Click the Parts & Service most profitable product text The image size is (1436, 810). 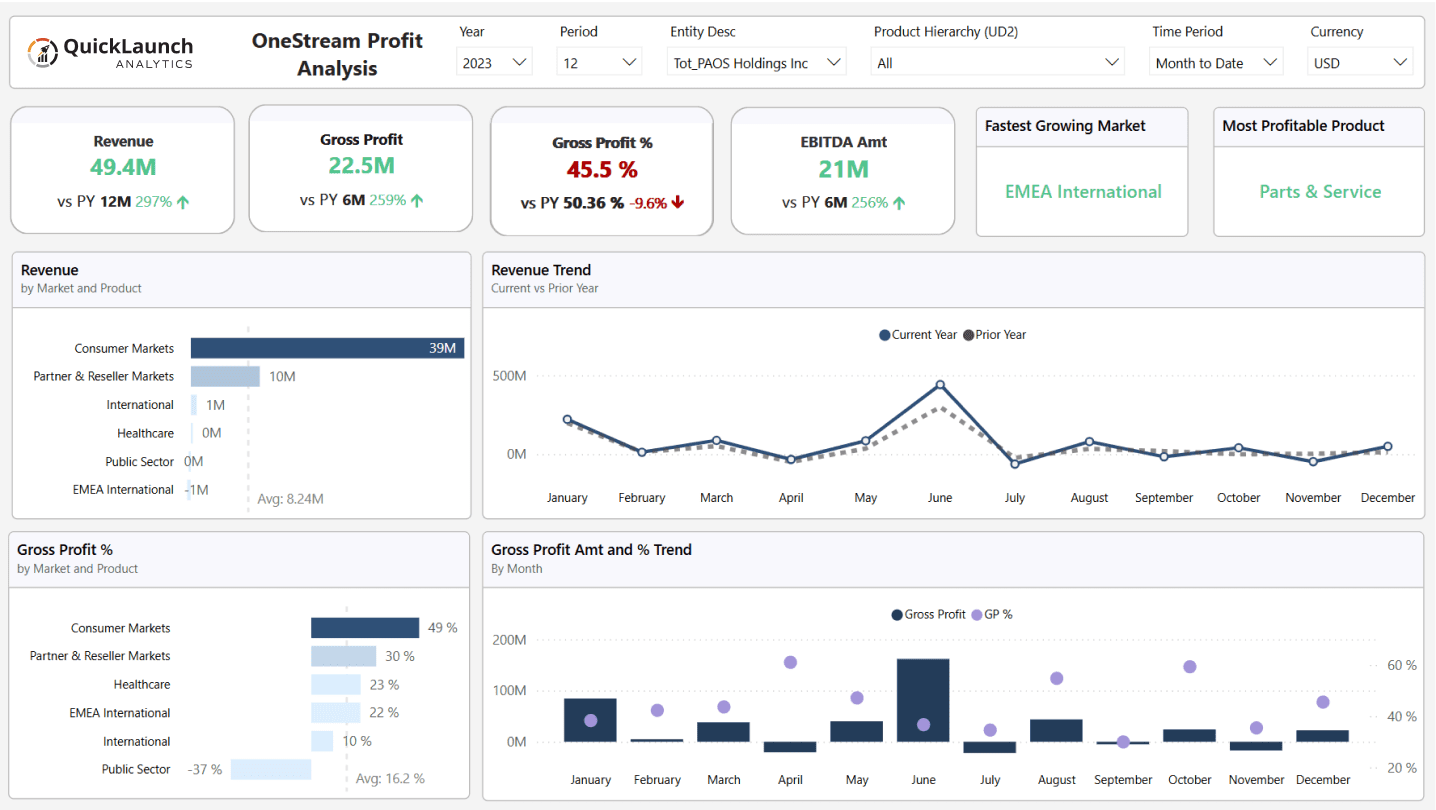point(1320,192)
